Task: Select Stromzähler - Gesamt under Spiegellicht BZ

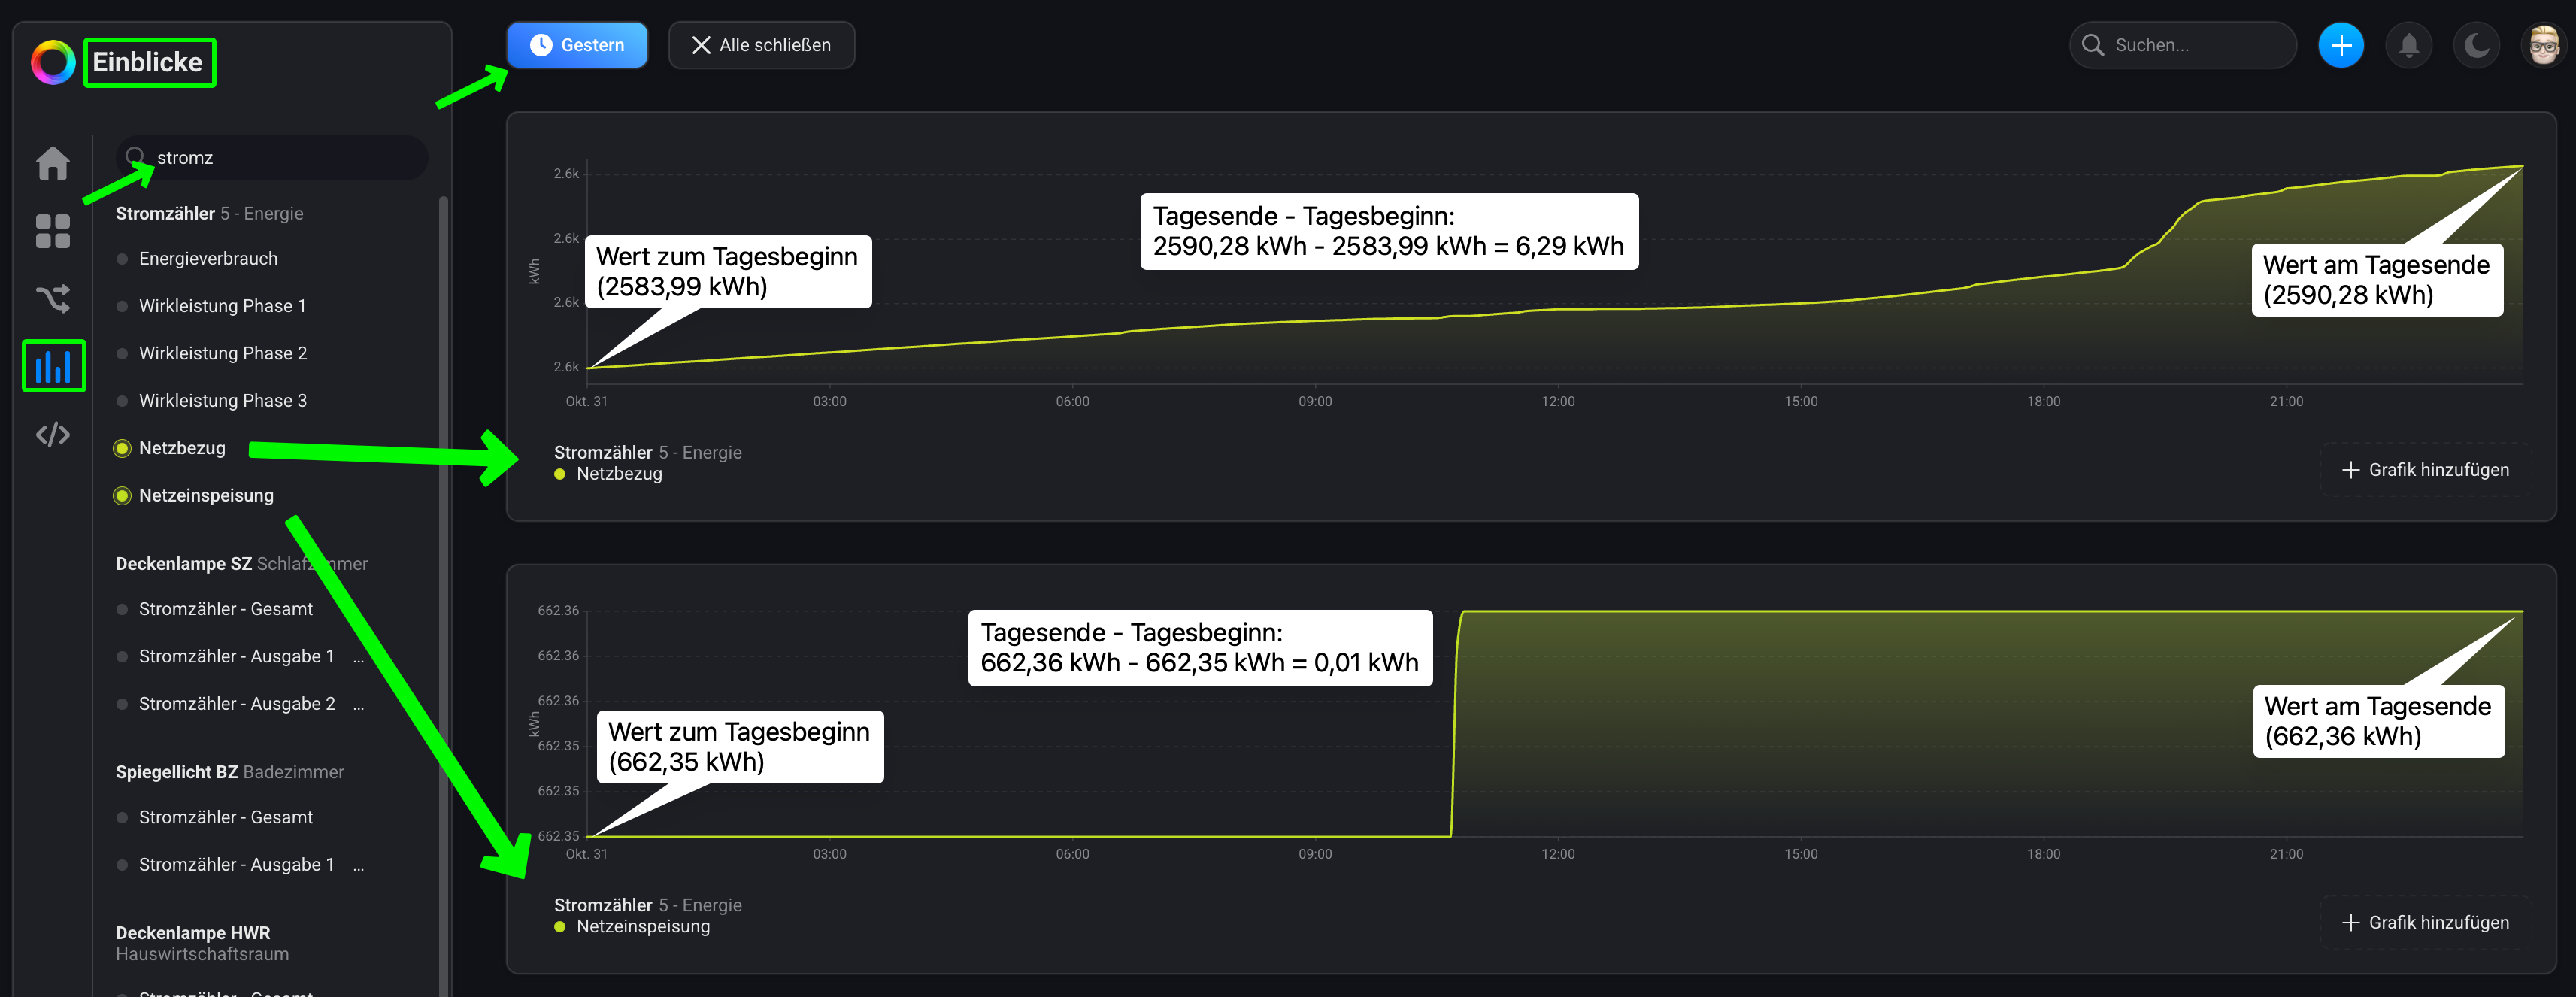Action: [225, 817]
